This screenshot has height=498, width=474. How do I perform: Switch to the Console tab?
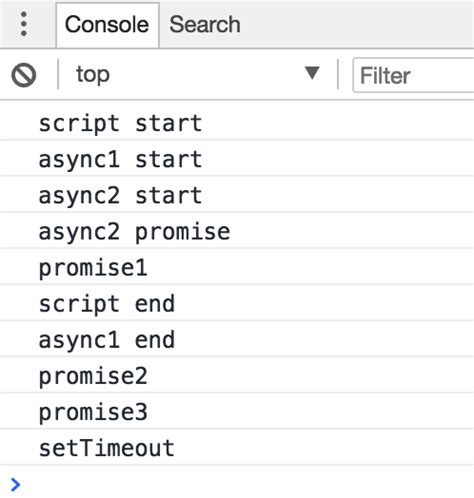pos(107,25)
